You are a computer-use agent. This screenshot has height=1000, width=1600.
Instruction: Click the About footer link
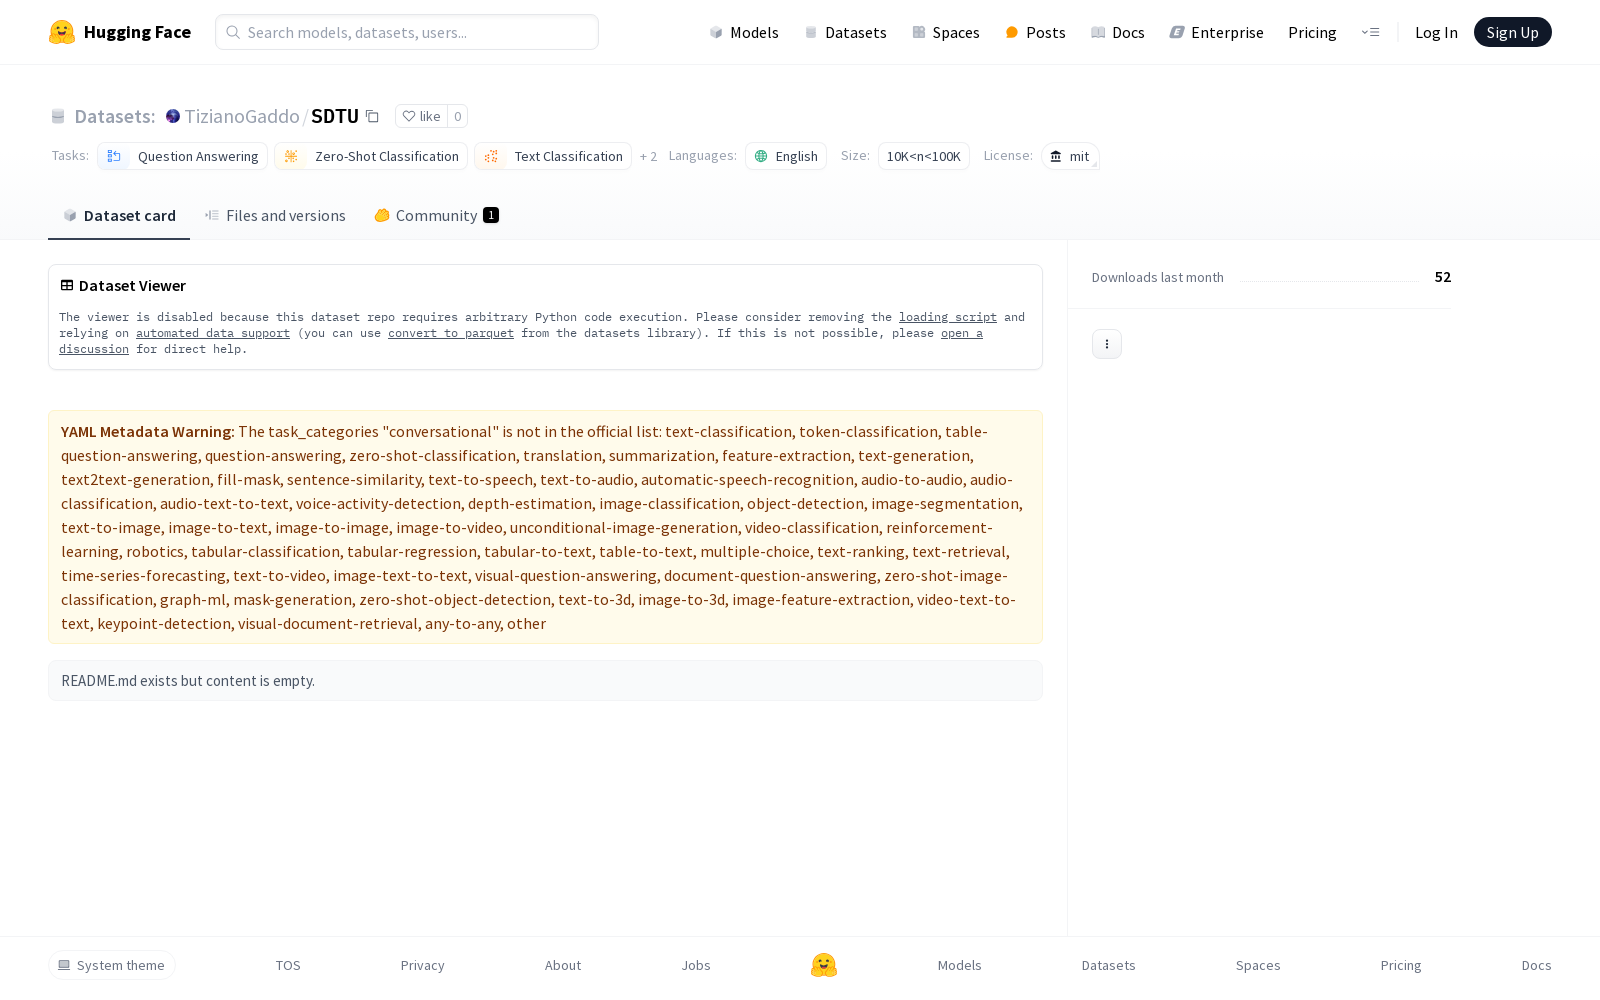(563, 965)
